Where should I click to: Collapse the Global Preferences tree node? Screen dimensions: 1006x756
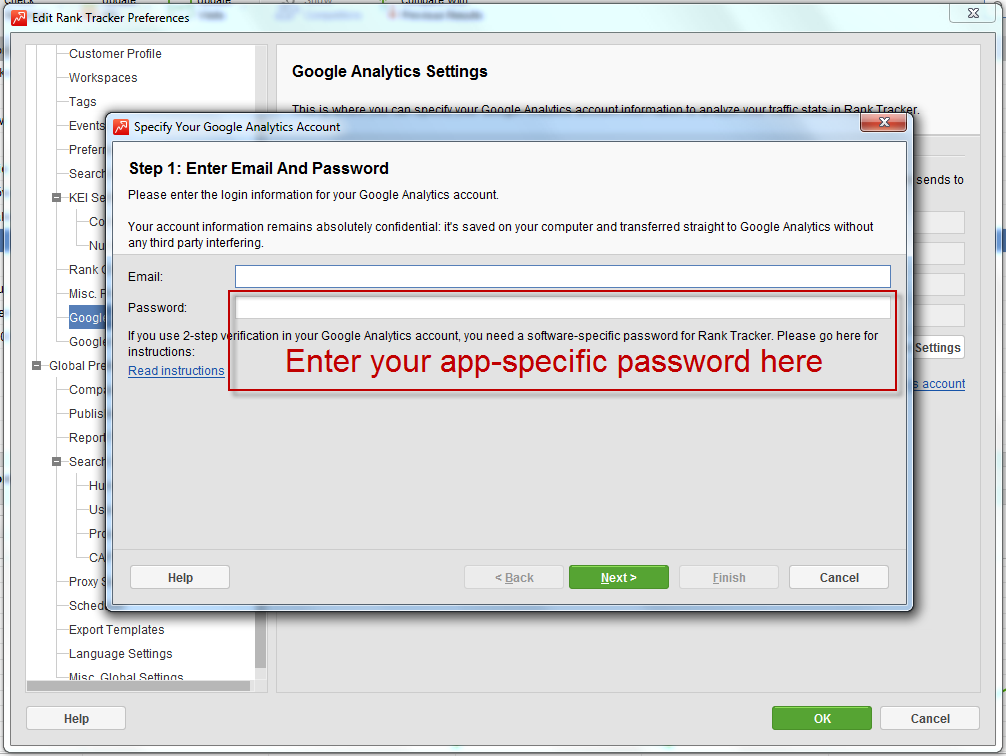tap(37, 366)
